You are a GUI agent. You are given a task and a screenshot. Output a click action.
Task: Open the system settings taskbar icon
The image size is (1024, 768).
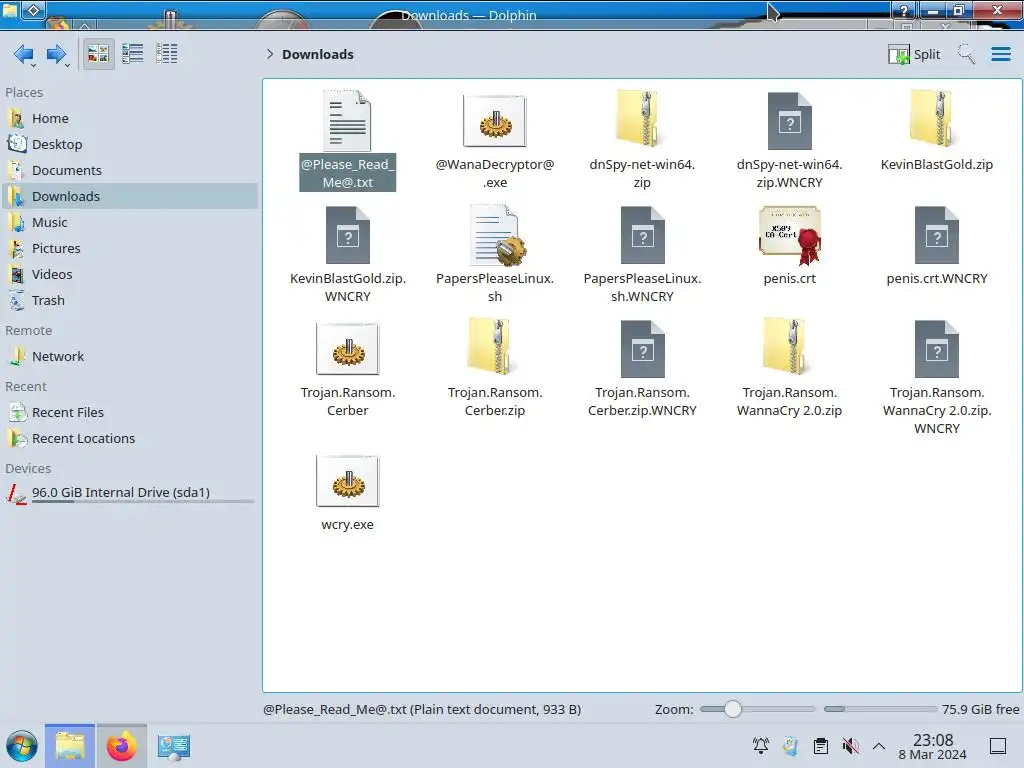pyautogui.click(x=173, y=746)
